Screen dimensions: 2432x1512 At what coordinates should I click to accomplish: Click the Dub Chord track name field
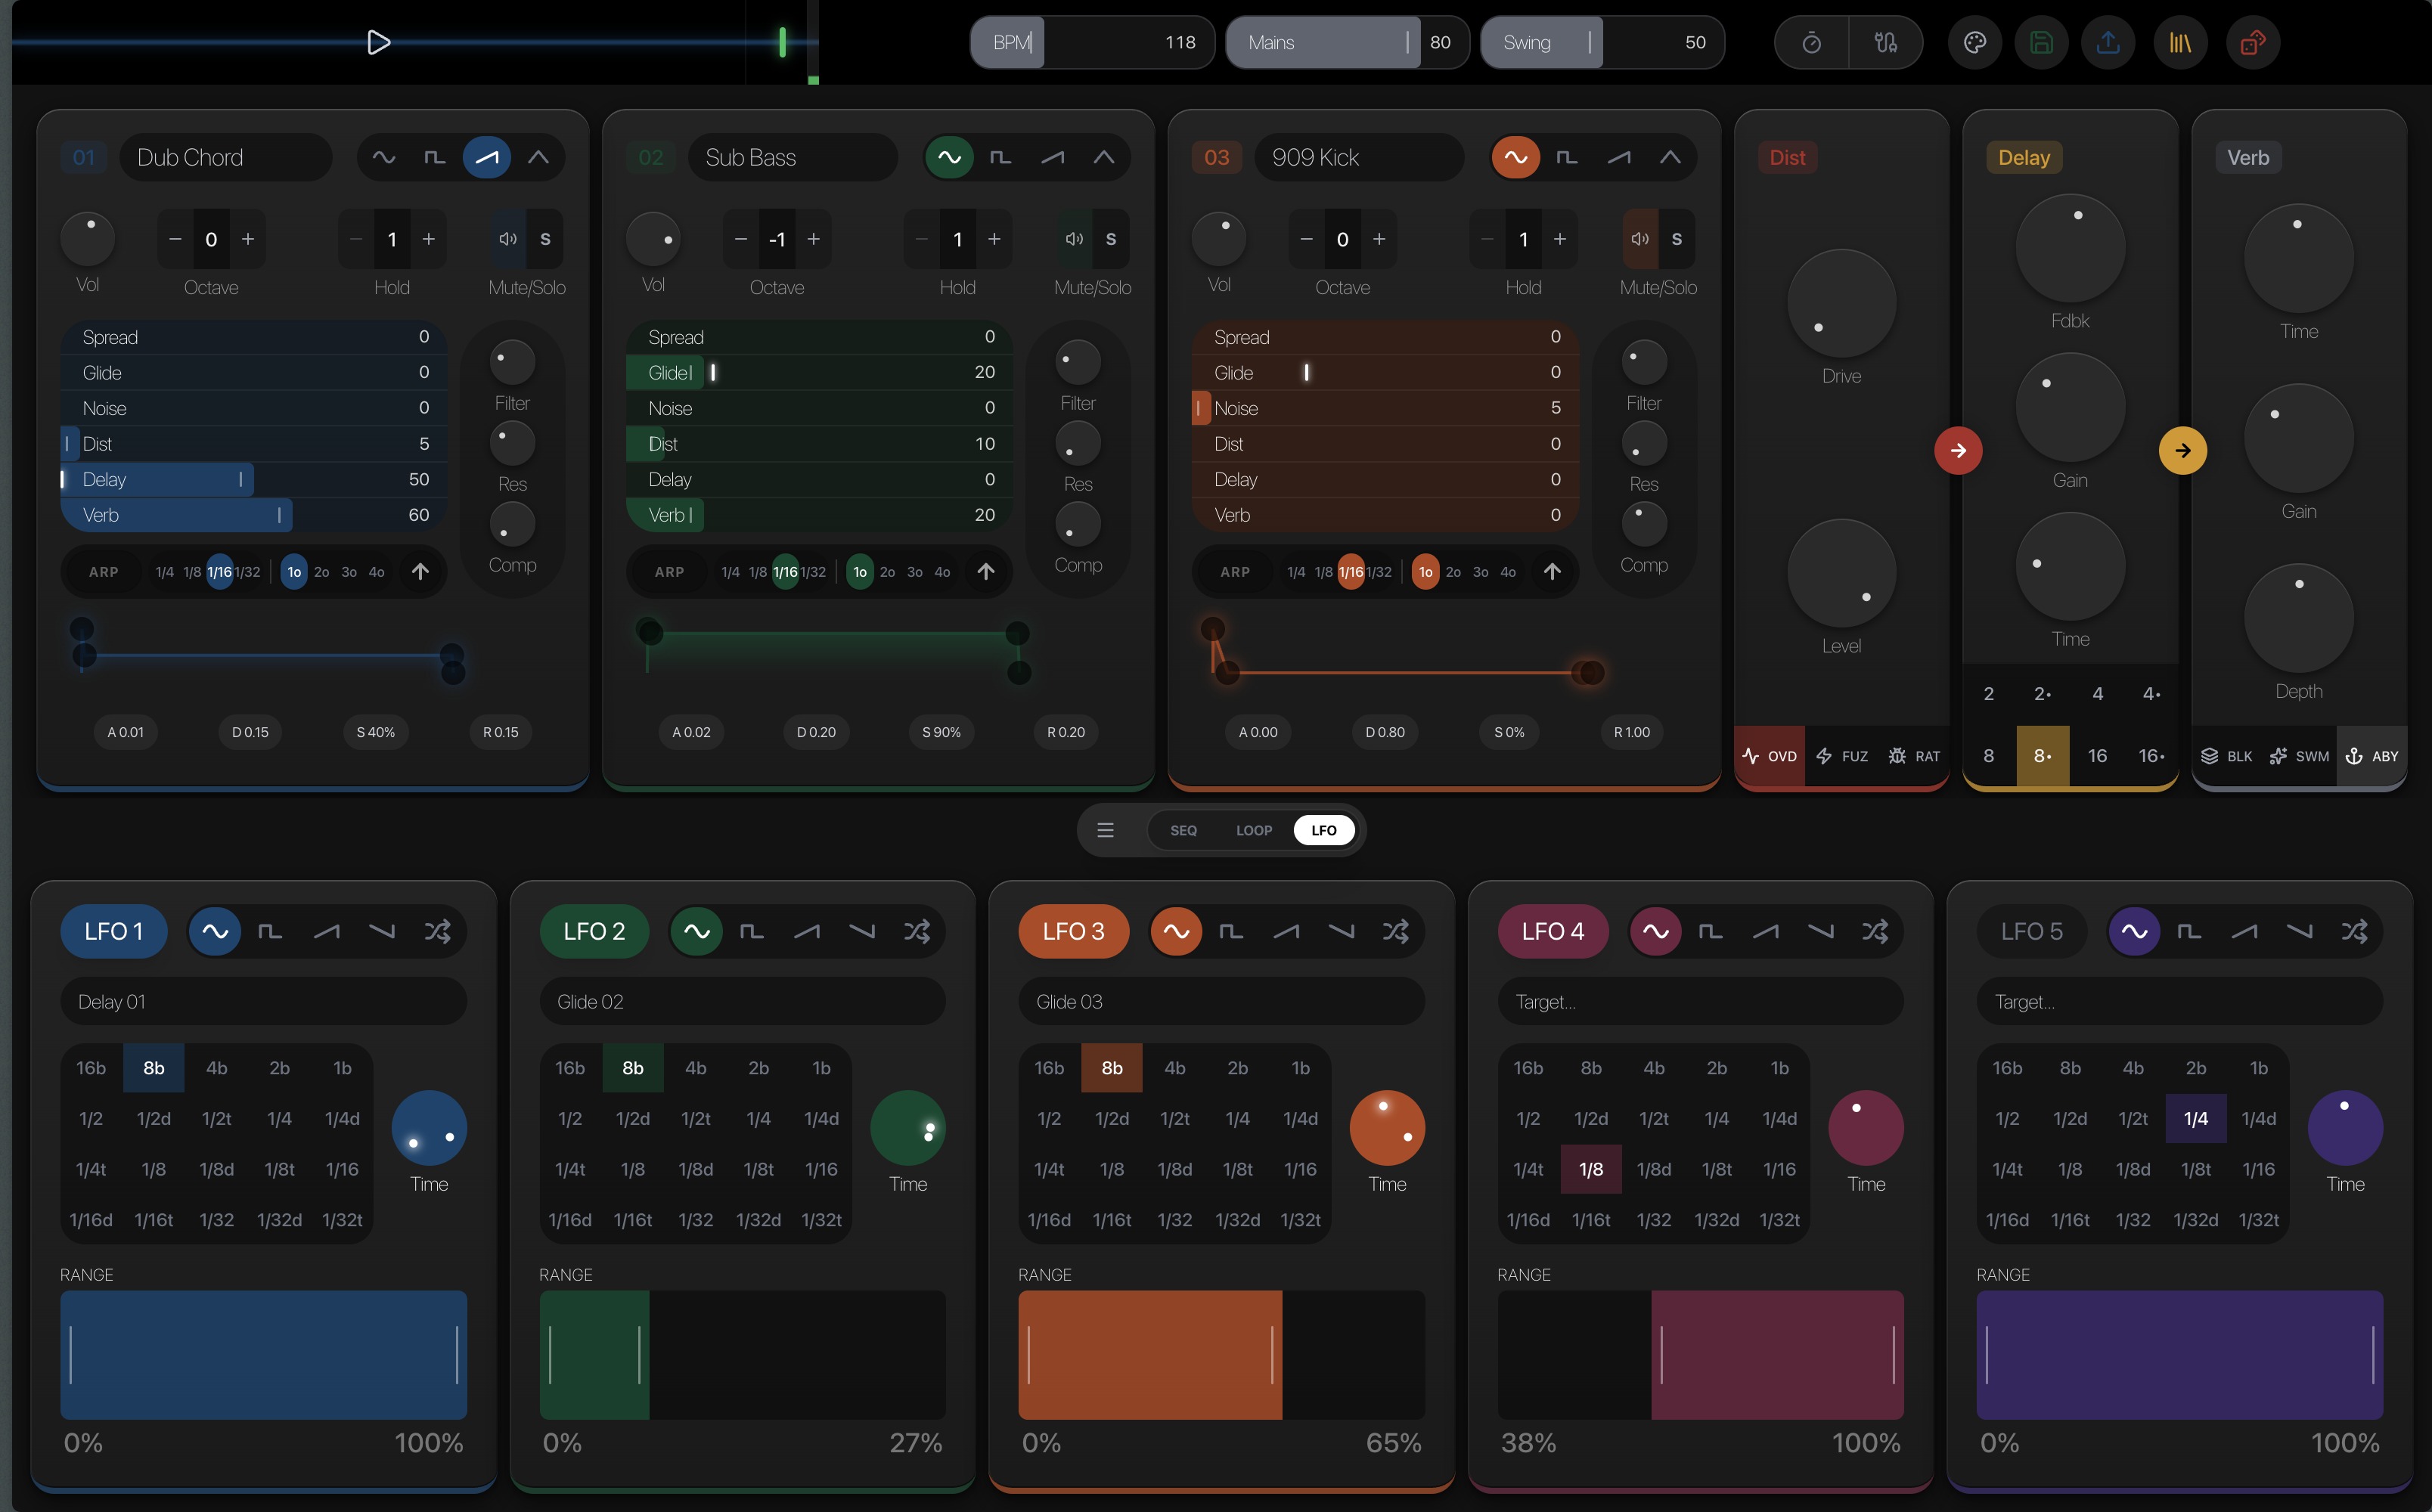coord(226,157)
